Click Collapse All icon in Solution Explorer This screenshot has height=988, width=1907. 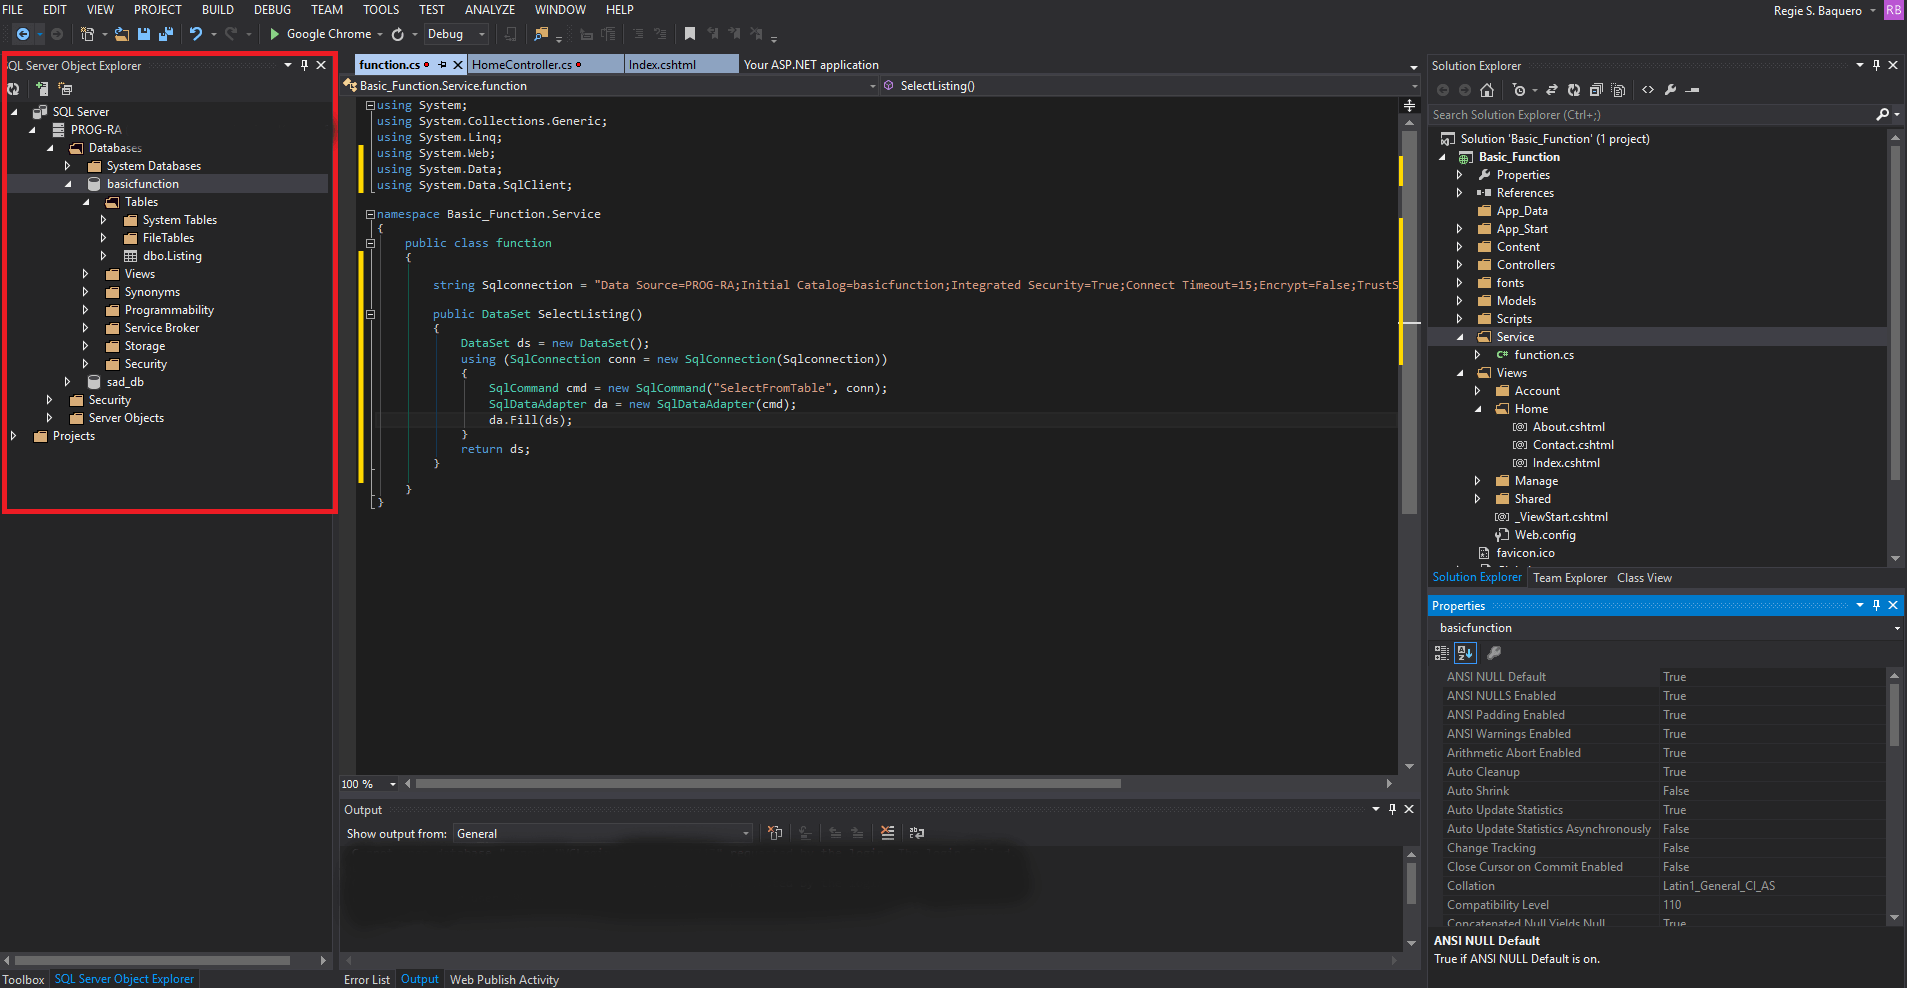tap(1596, 90)
